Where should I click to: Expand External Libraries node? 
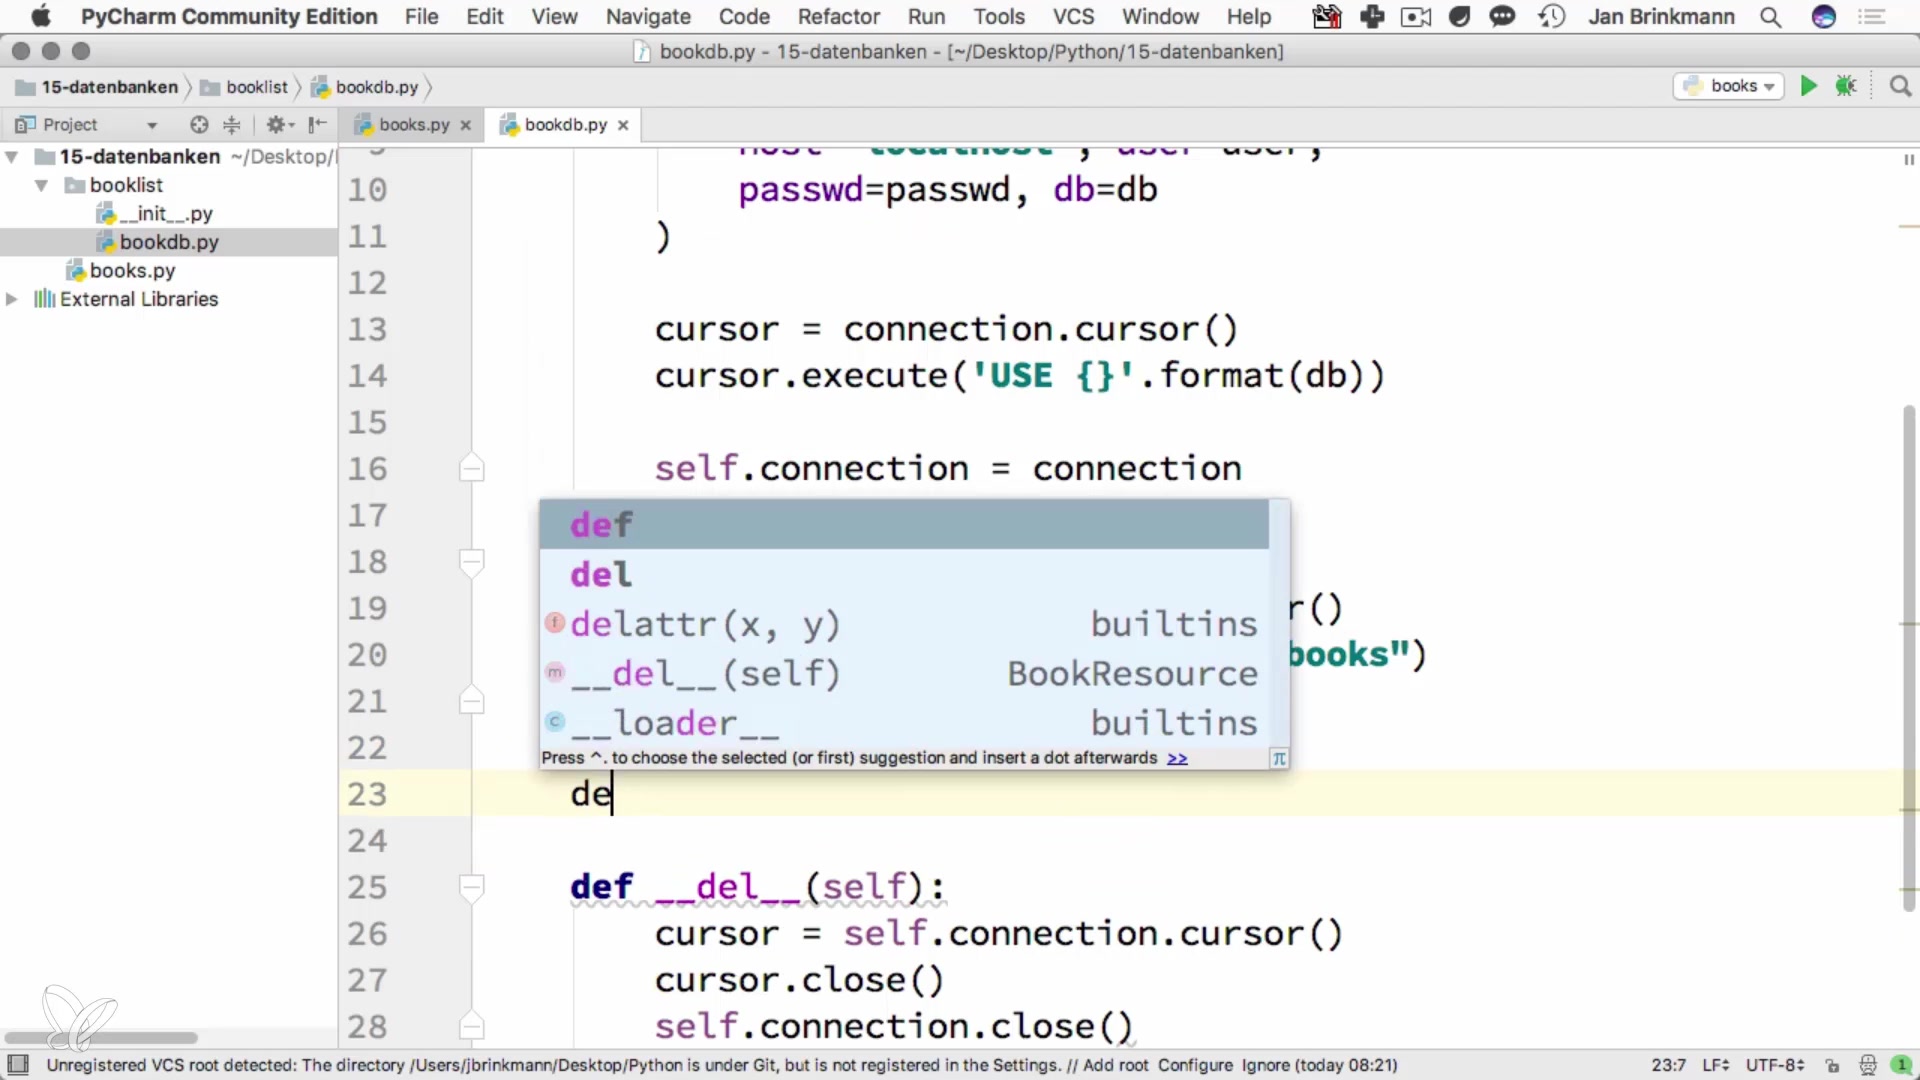[12, 299]
